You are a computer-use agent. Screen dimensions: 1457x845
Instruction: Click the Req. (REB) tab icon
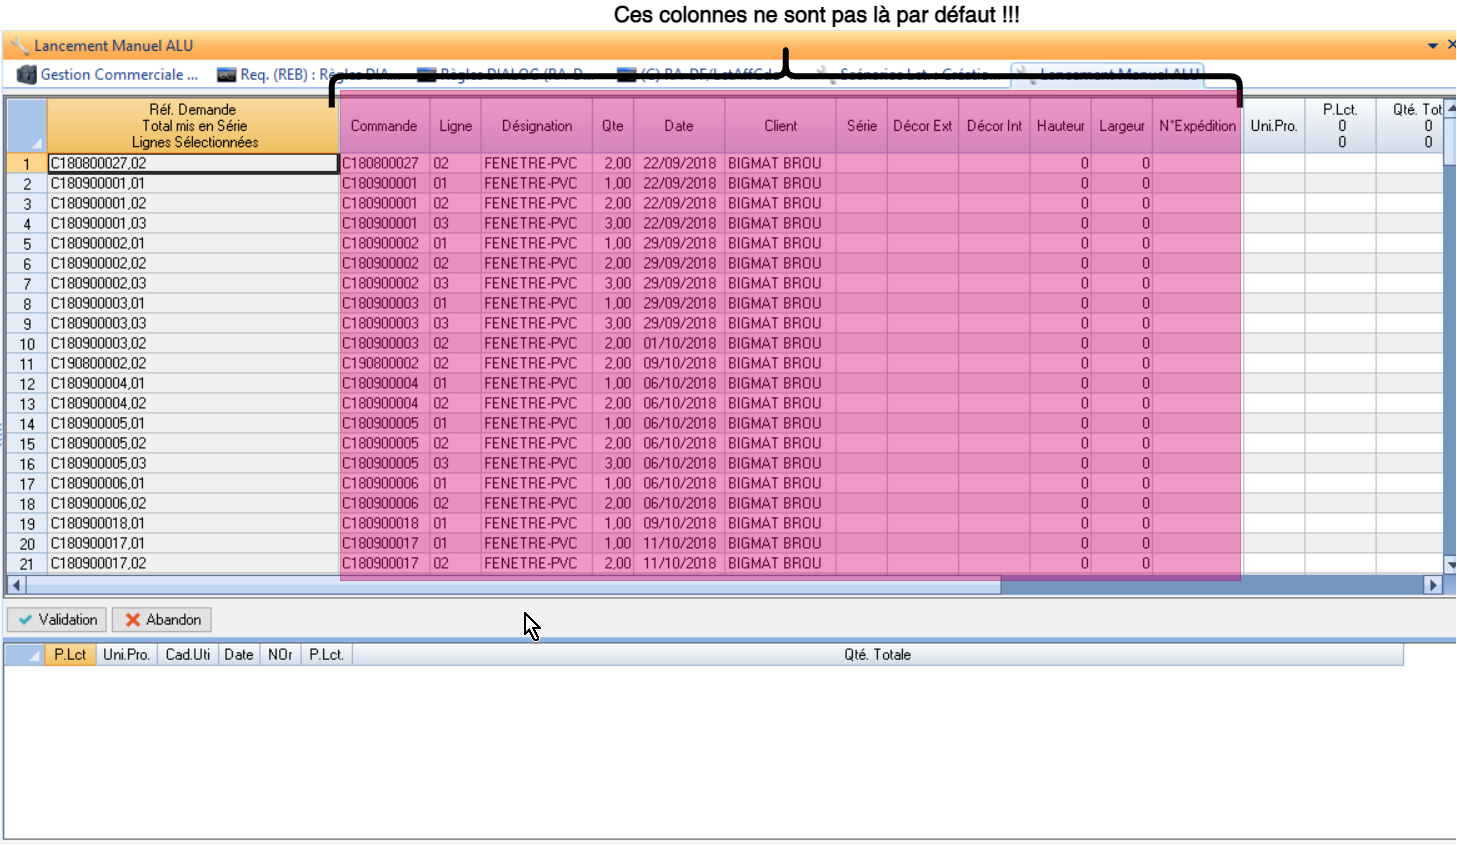point(227,75)
